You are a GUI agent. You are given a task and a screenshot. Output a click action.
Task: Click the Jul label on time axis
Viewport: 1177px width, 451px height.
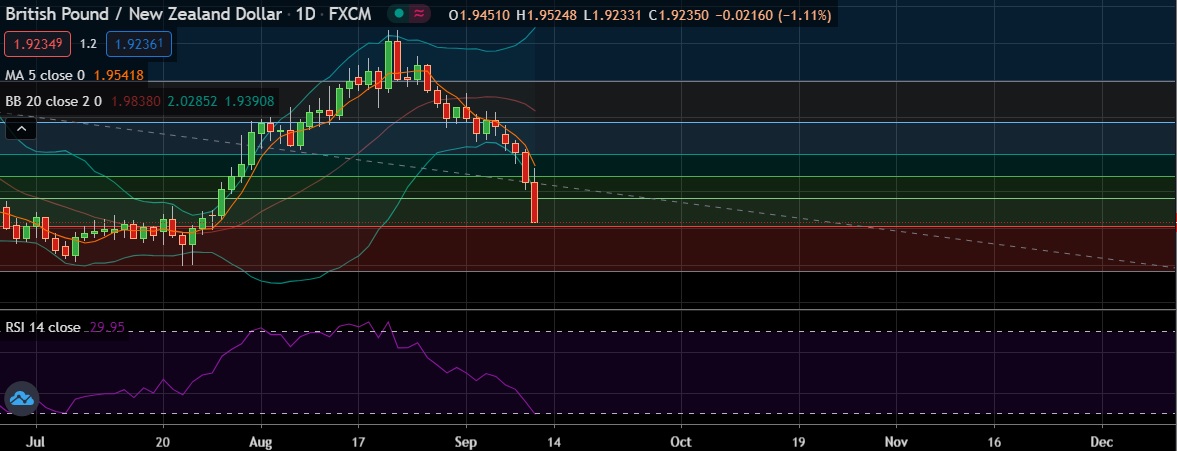[x=37, y=441]
